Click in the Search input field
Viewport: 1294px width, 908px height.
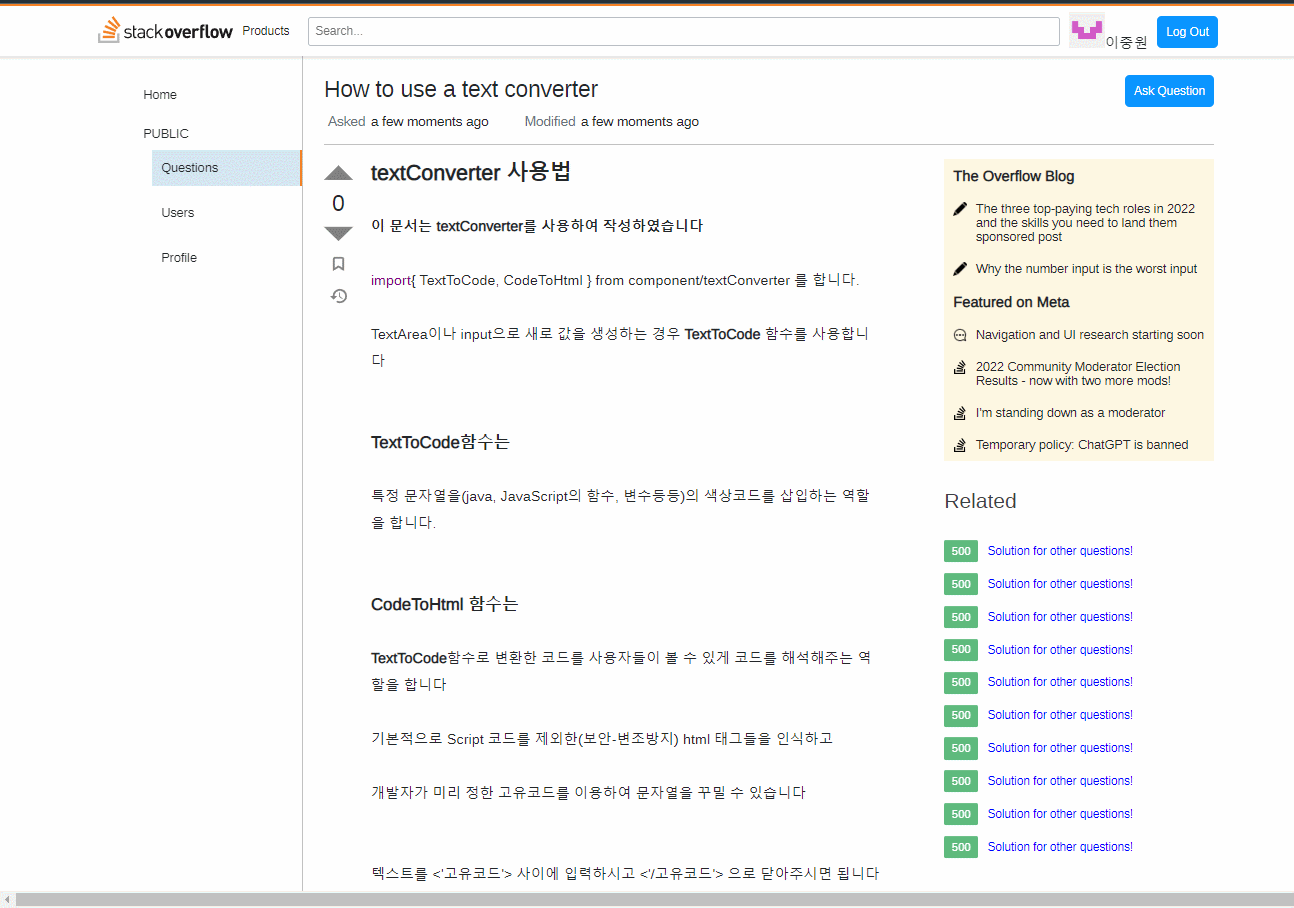point(684,31)
